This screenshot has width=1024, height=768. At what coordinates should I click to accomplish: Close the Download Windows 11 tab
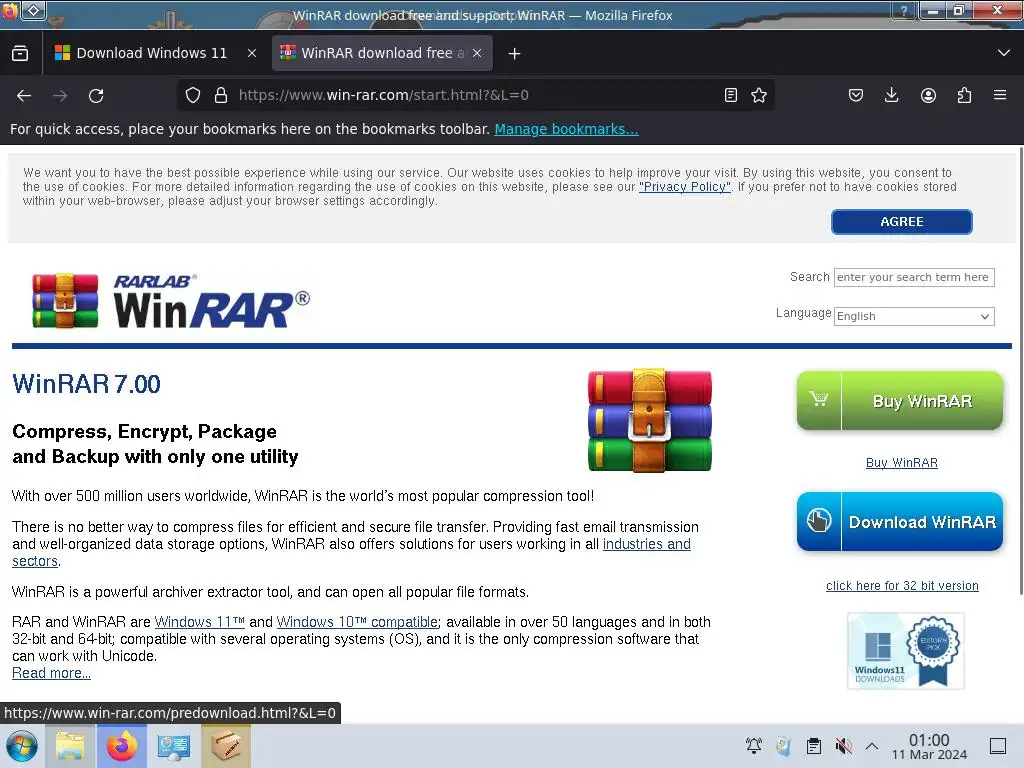click(x=251, y=54)
